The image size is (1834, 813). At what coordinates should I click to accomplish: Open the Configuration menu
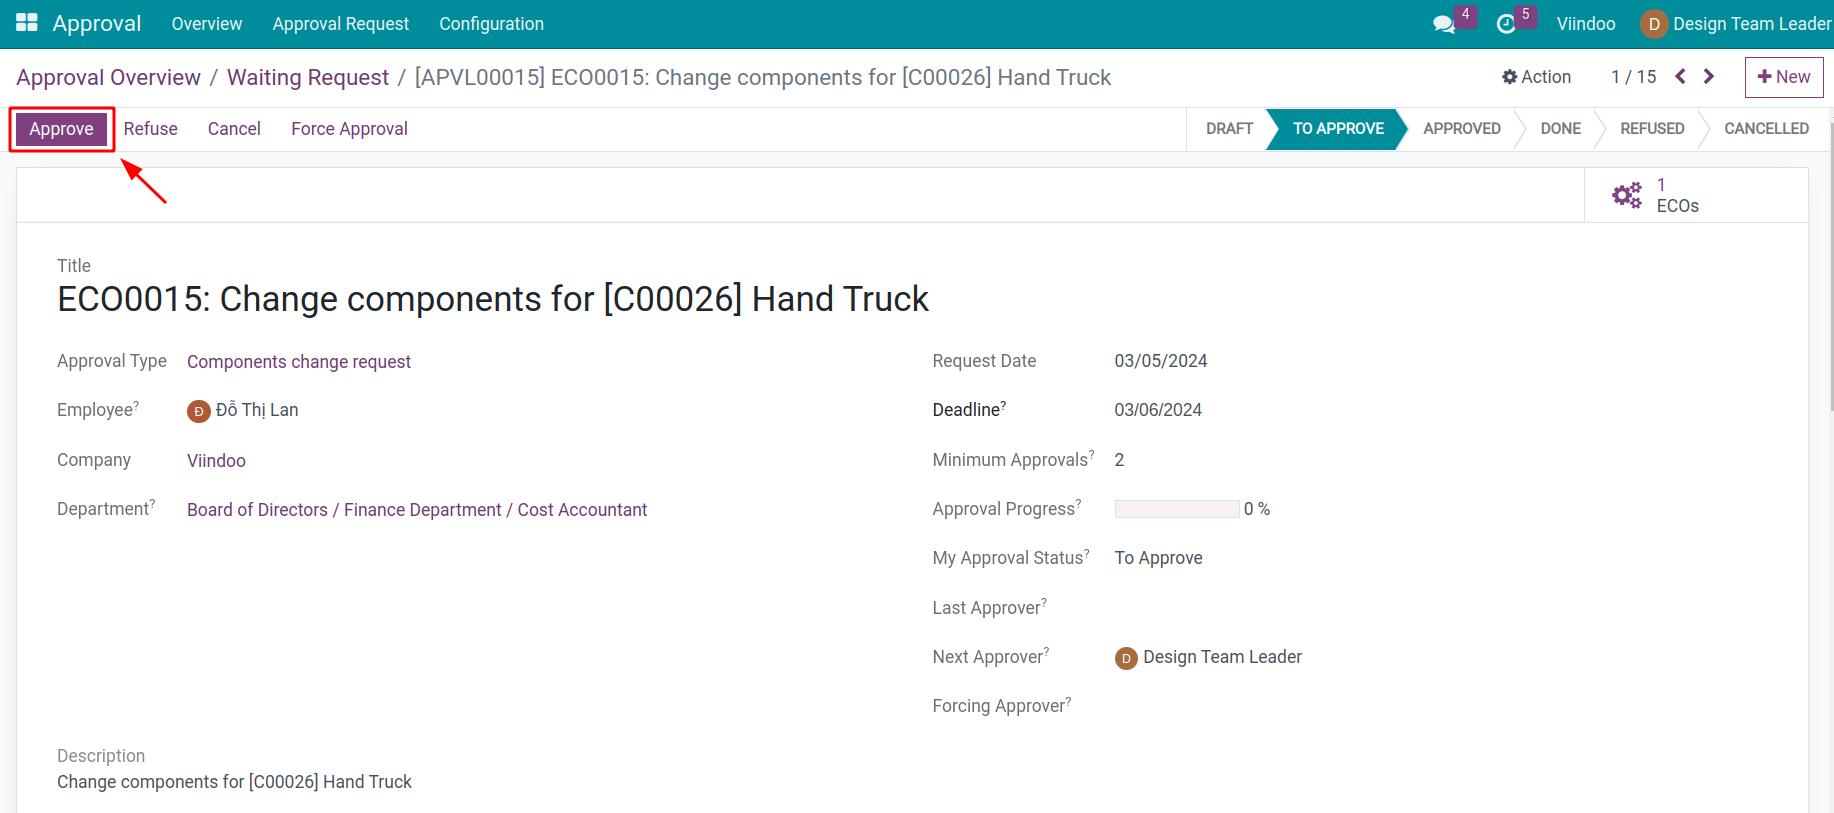pyautogui.click(x=492, y=24)
